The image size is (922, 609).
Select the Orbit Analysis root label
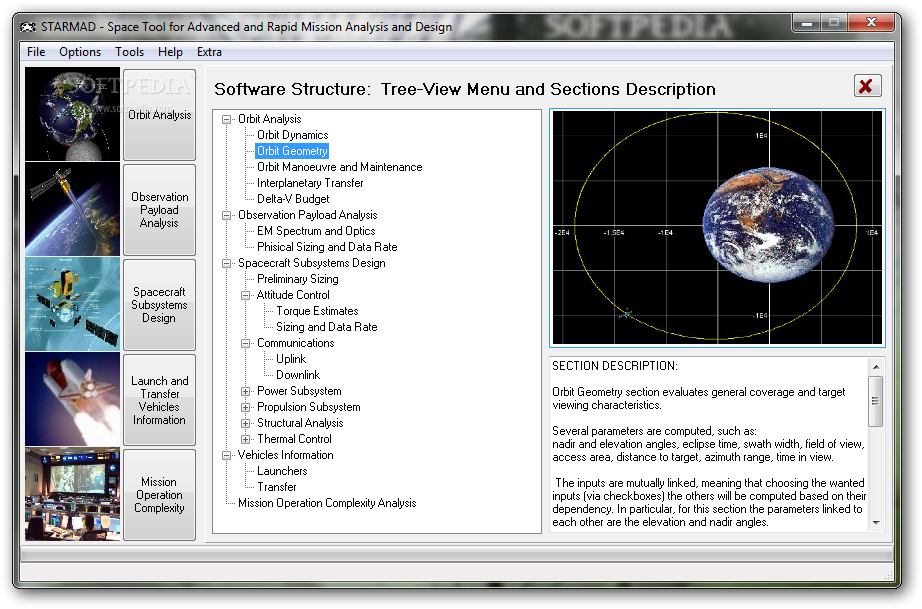(269, 119)
